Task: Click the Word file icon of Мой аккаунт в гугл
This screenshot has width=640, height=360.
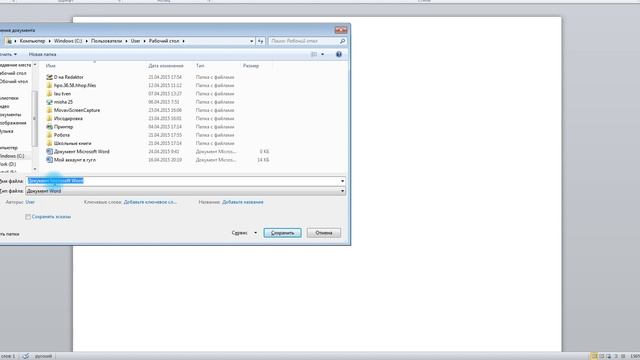Action: click(49, 160)
